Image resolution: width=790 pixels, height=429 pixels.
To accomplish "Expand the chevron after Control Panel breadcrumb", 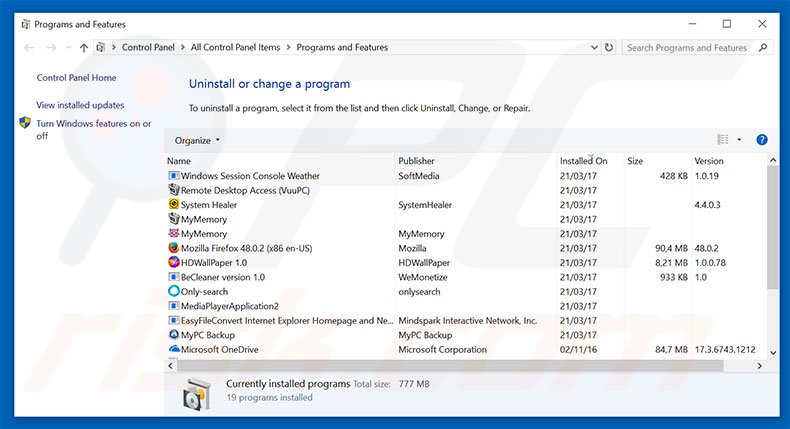I will coord(182,47).
